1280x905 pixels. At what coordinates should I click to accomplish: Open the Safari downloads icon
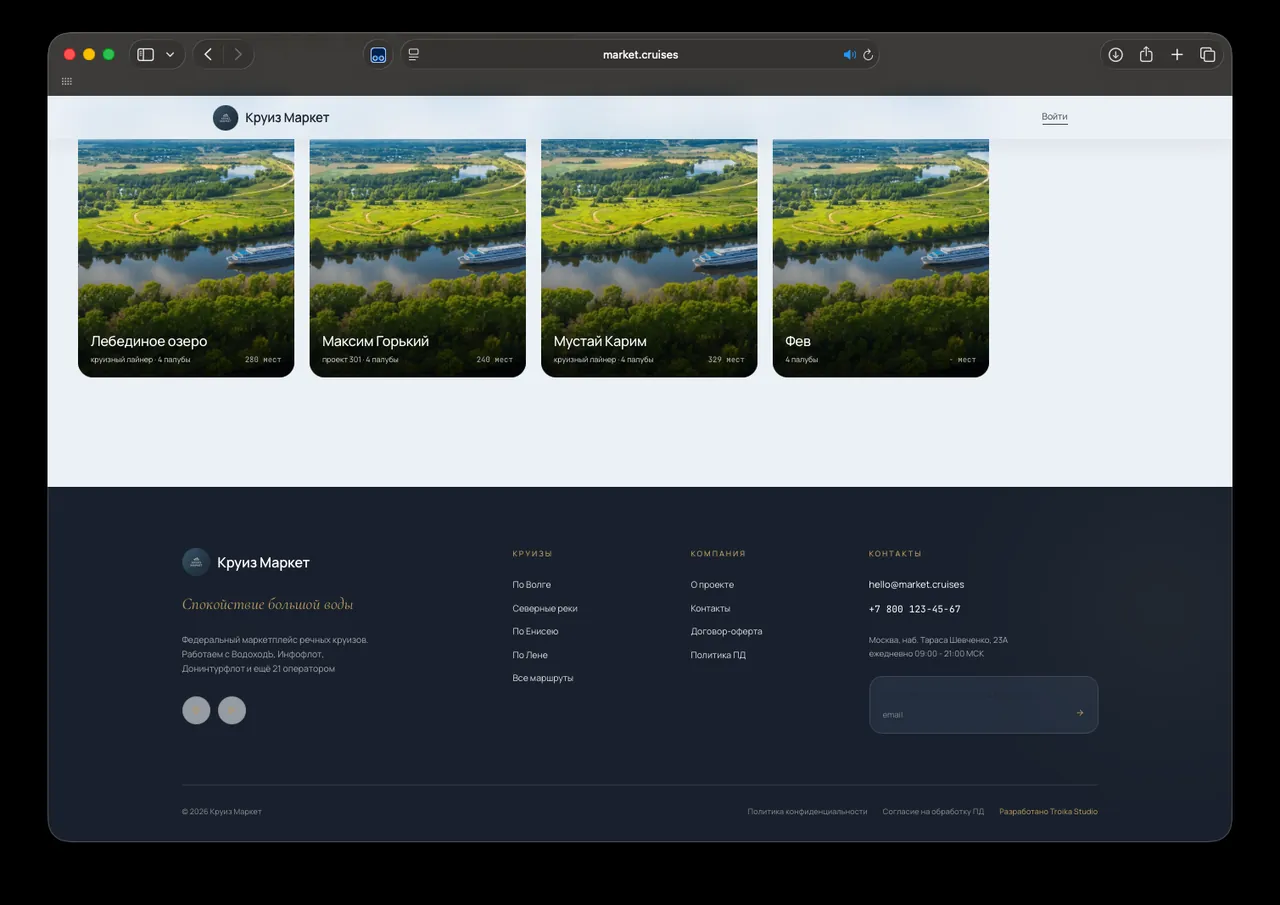click(x=1115, y=54)
